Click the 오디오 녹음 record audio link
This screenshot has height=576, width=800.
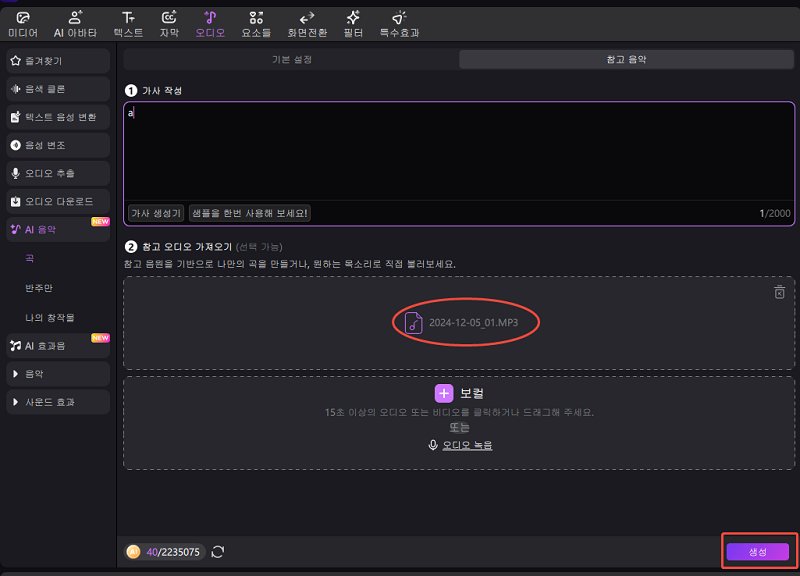tap(467, 445)
